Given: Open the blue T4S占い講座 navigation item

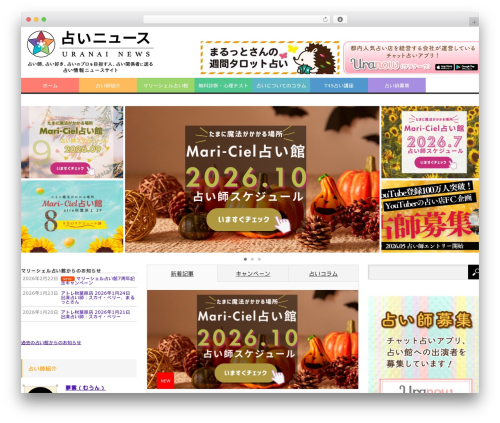Looking at the screenshot, I should (339, 85).
